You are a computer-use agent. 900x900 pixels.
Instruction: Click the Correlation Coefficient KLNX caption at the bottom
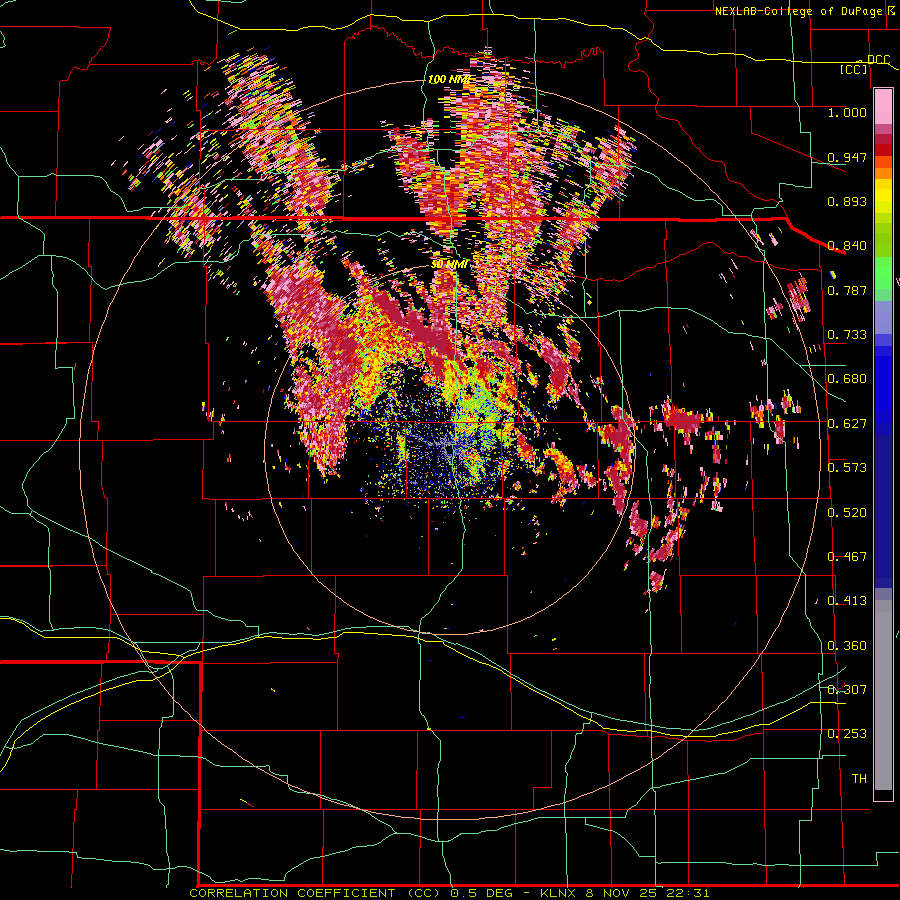point(449,893)
